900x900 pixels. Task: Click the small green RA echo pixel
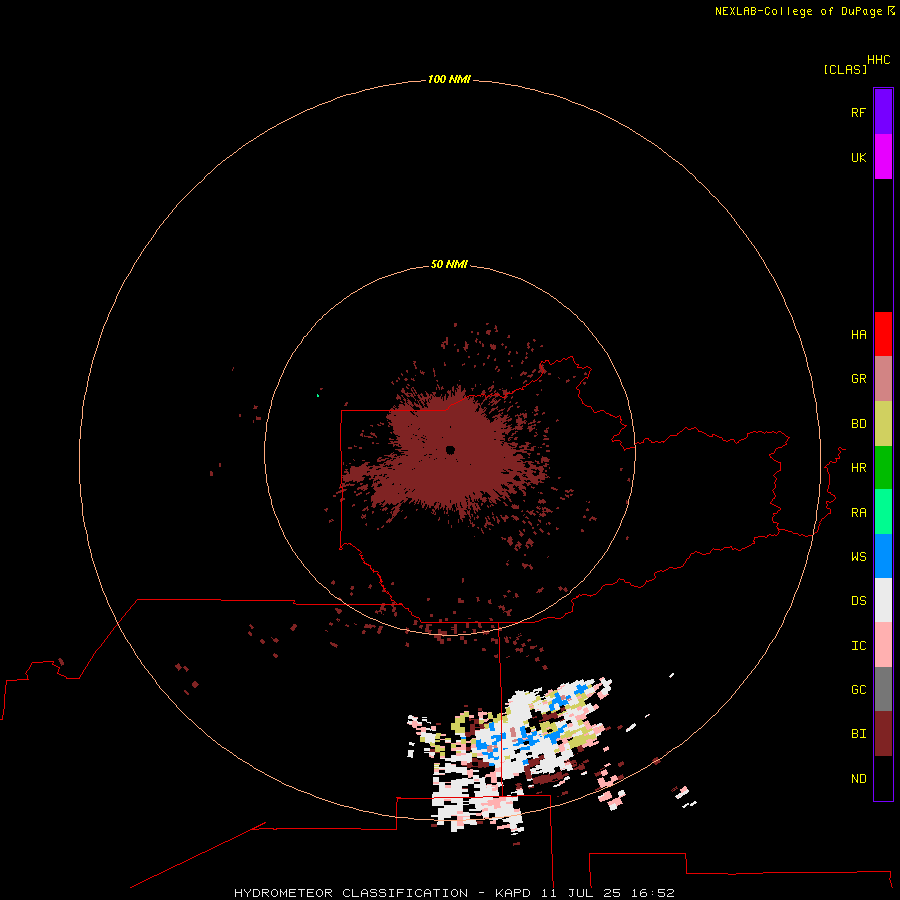tap(318, 395)
